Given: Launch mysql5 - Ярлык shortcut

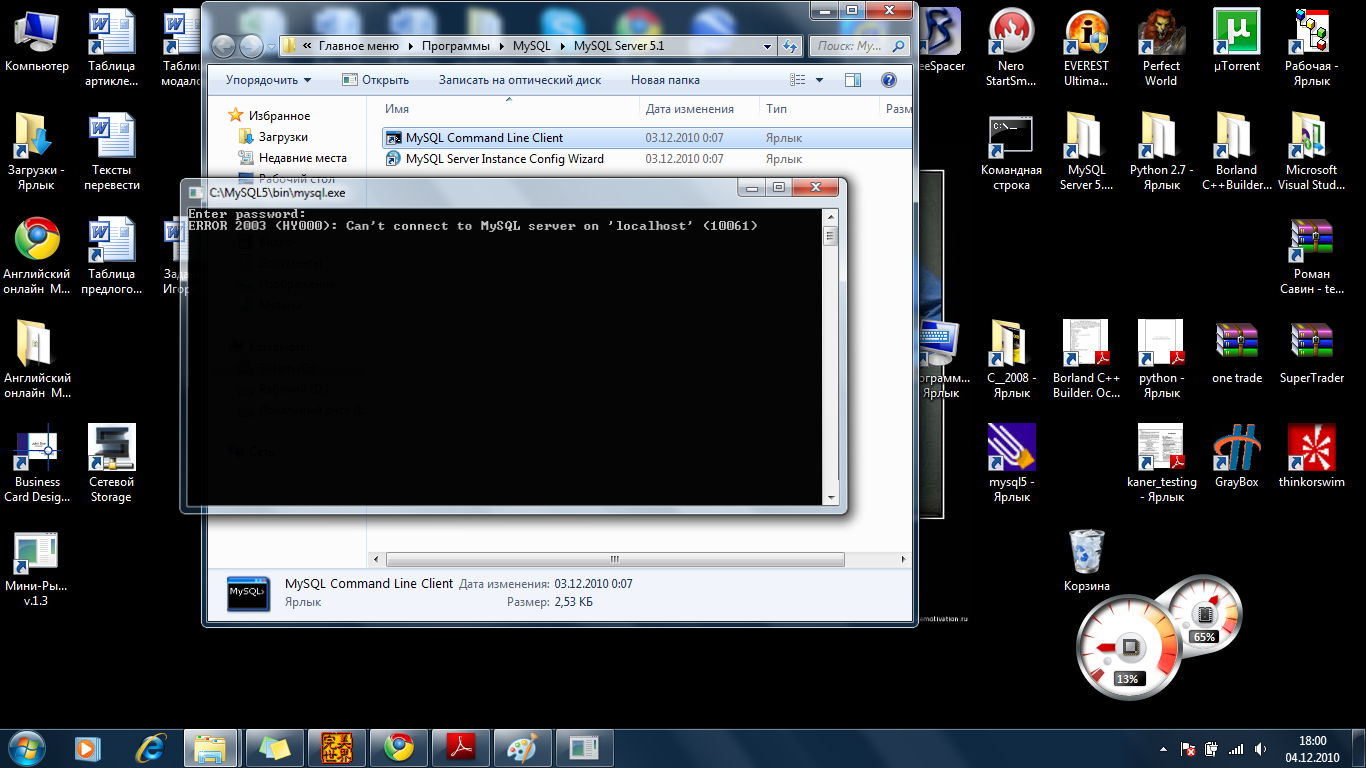Looking at the screenshot, I should [x=1011, y=463].
